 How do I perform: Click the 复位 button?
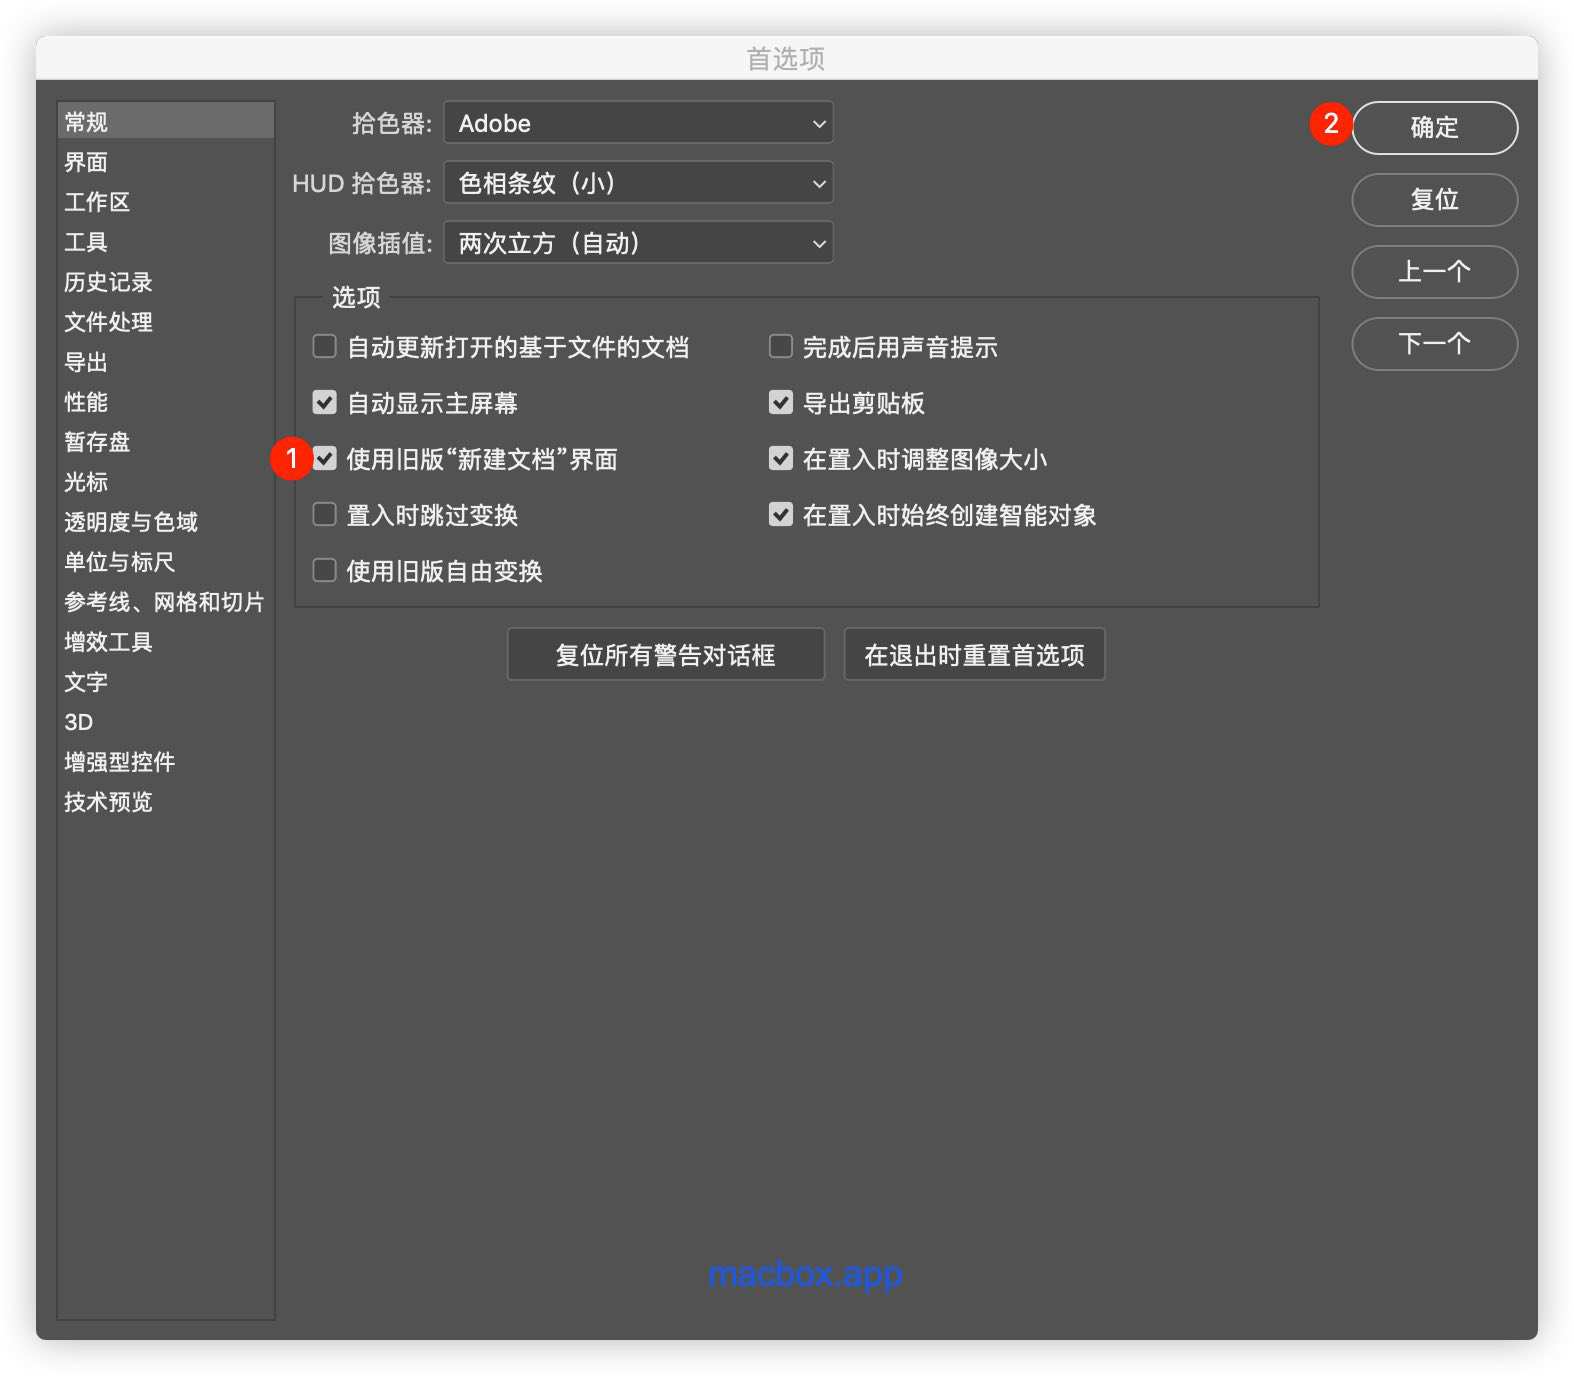point(1434,200)
